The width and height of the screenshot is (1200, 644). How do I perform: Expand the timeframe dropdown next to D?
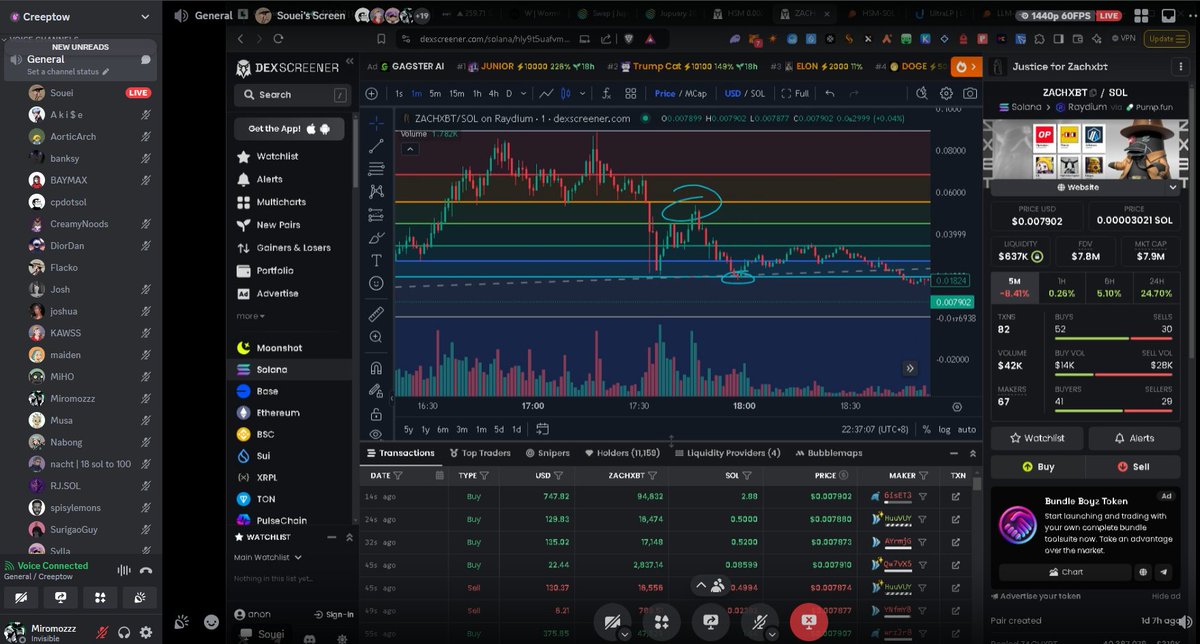(524, 93)
